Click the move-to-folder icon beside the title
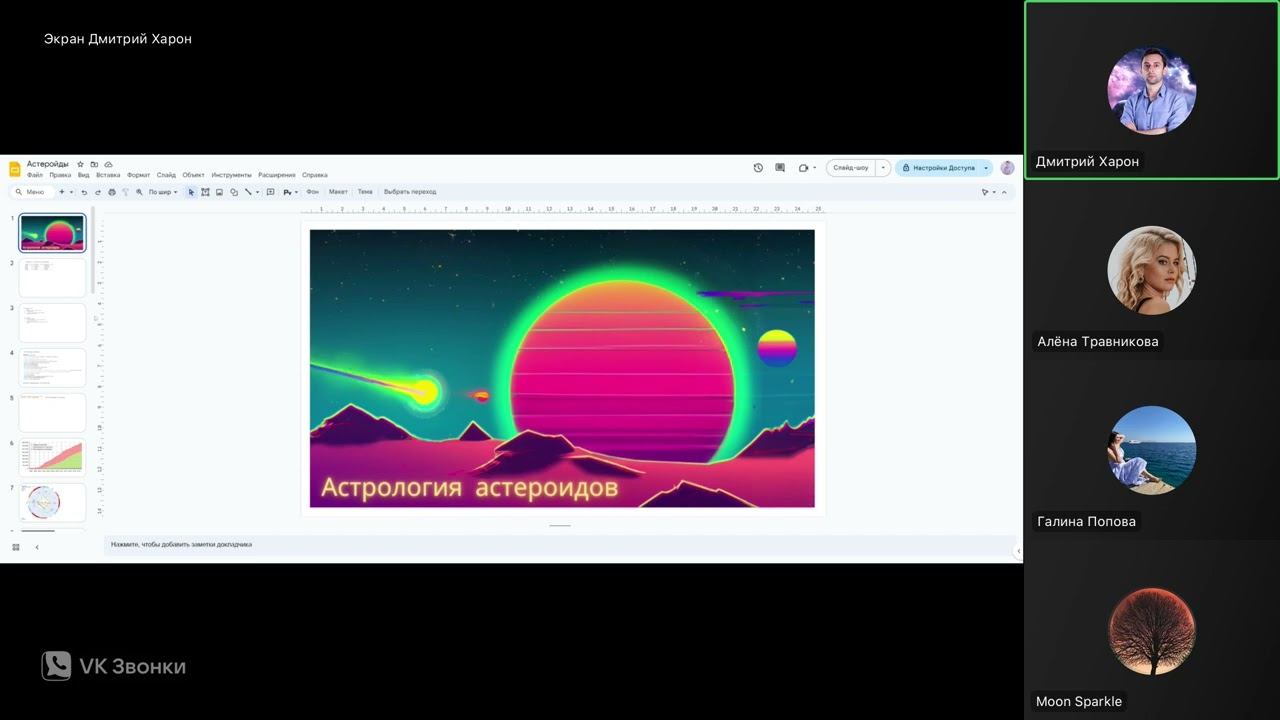The width and height of the screenshot is (1280, 720). pyautogui.click(x=94, y=164)
